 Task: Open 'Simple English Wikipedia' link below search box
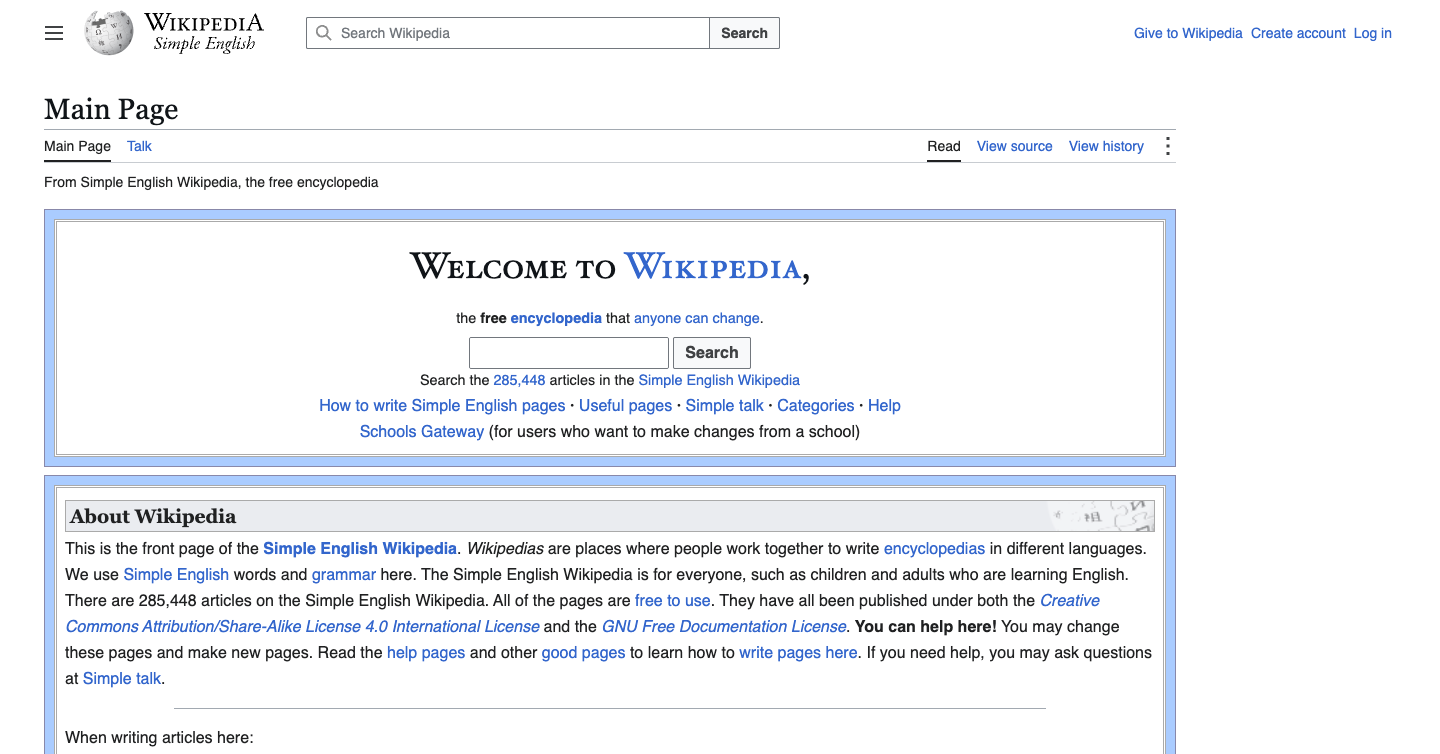719,380
